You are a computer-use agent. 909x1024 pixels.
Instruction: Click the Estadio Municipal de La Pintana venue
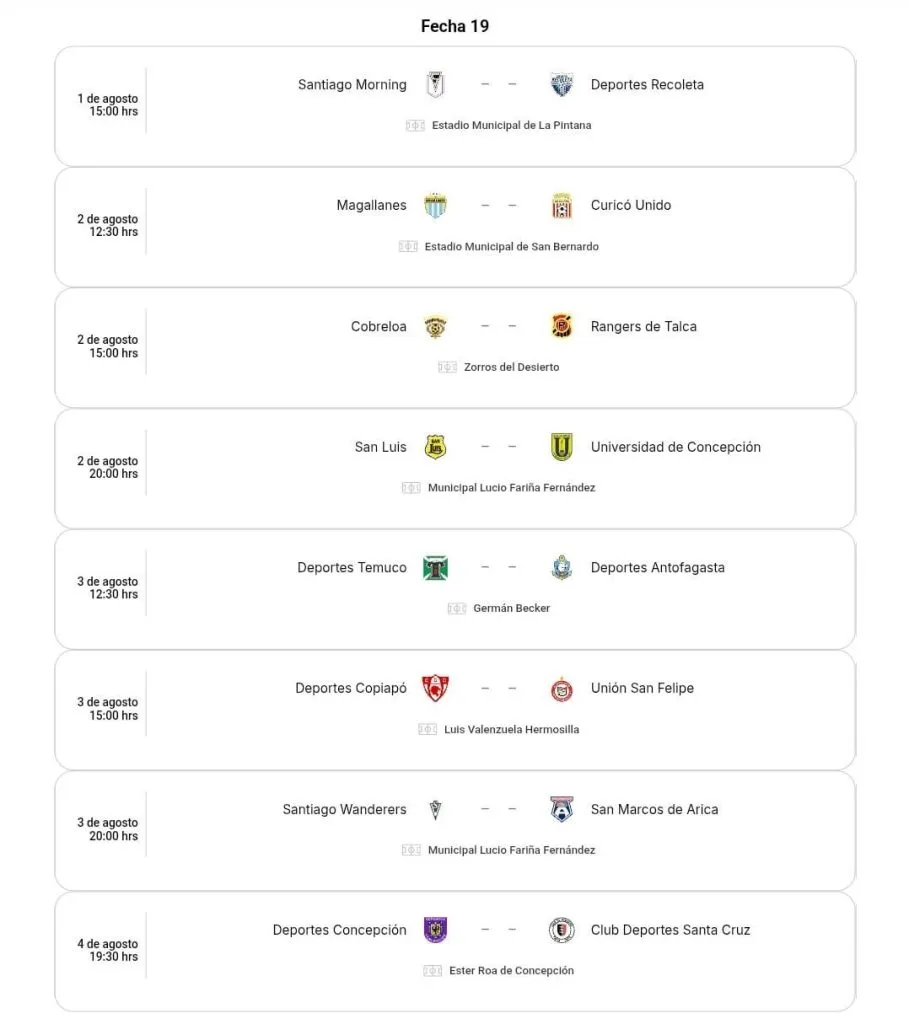point(511,126)
